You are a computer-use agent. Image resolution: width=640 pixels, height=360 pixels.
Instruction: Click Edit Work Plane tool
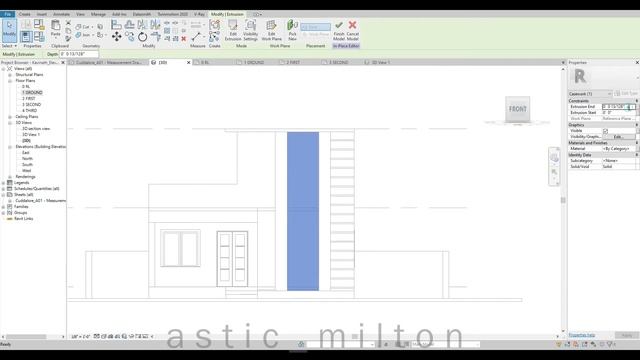(x=271, y=30)
